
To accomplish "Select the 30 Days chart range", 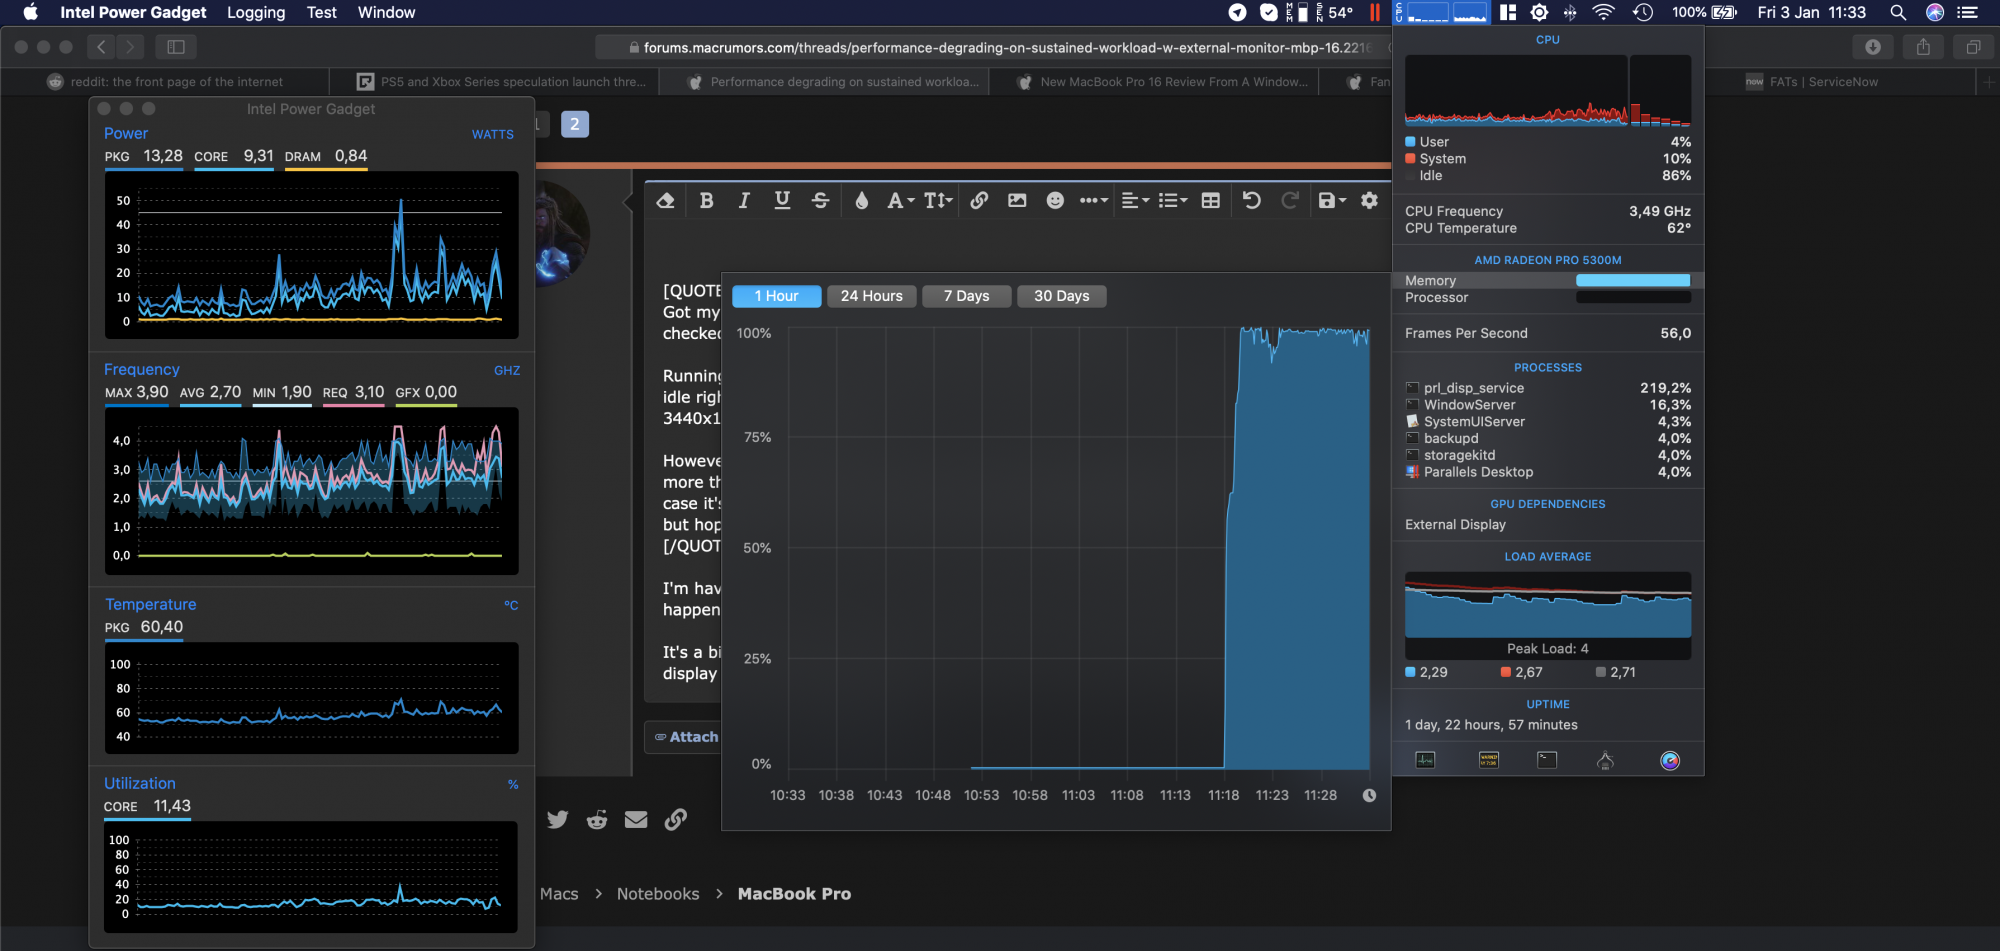I will [x=1061, y=296].
